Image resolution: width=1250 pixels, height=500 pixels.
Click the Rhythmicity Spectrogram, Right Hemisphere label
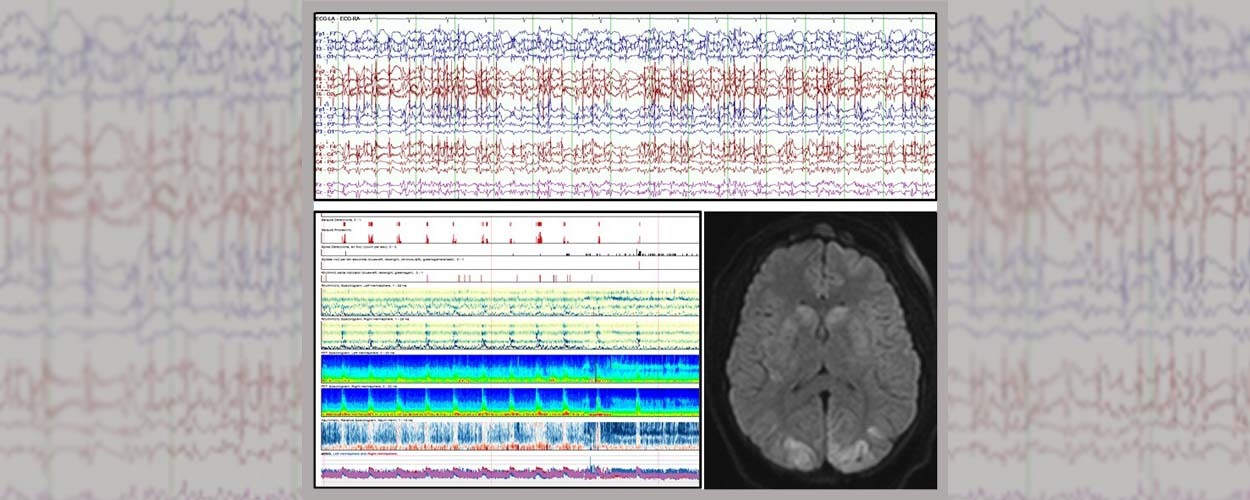[x=365, y=319]
